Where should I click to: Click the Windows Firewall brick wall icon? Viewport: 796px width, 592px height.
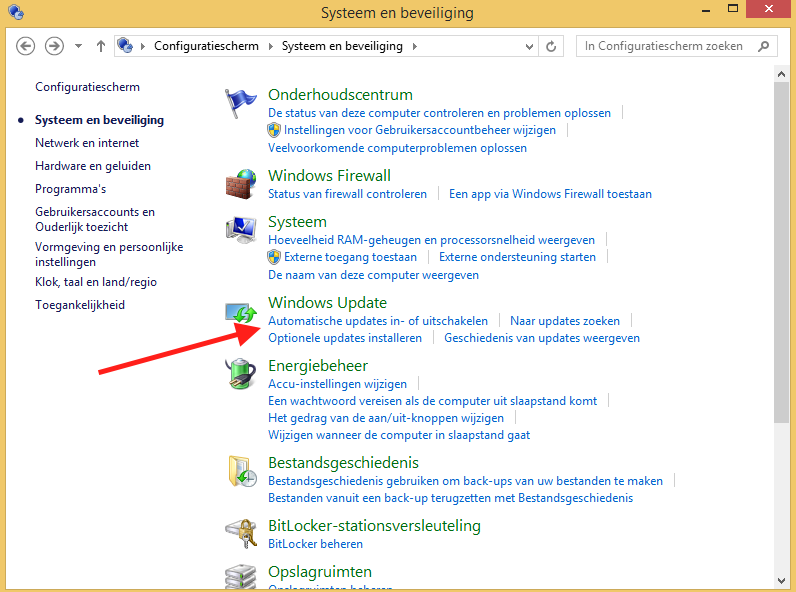click(241, 185)
